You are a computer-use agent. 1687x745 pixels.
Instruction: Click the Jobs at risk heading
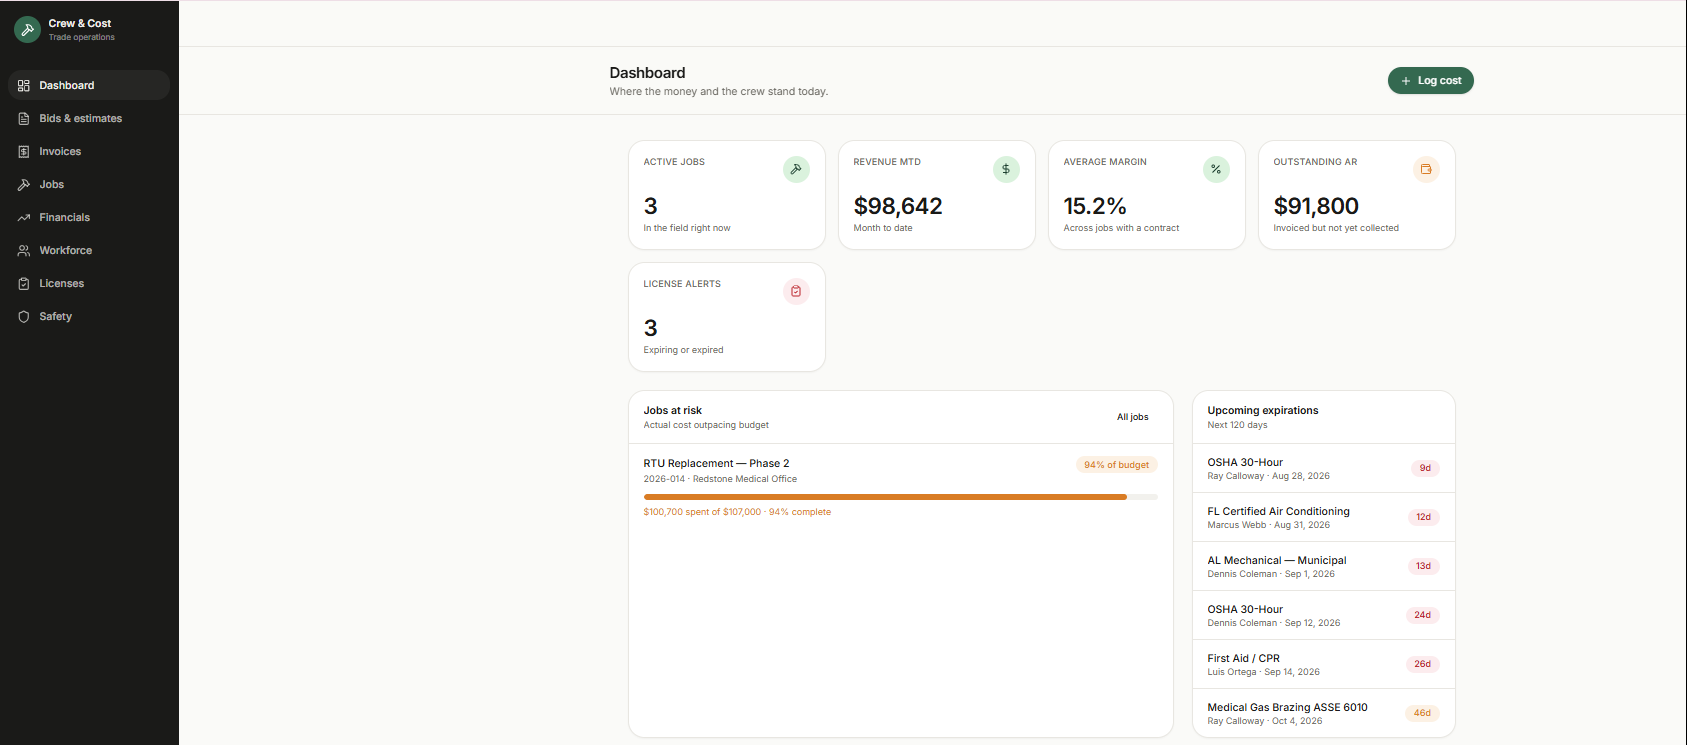point(673,411)
